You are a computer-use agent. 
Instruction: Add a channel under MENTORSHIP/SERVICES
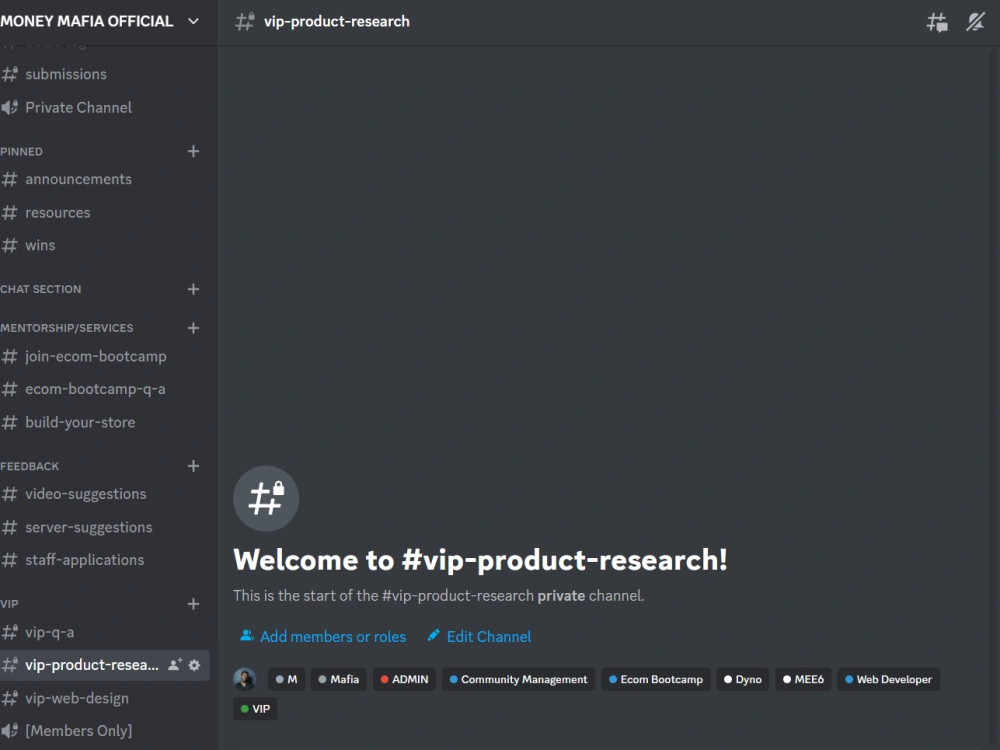[193, 327]
